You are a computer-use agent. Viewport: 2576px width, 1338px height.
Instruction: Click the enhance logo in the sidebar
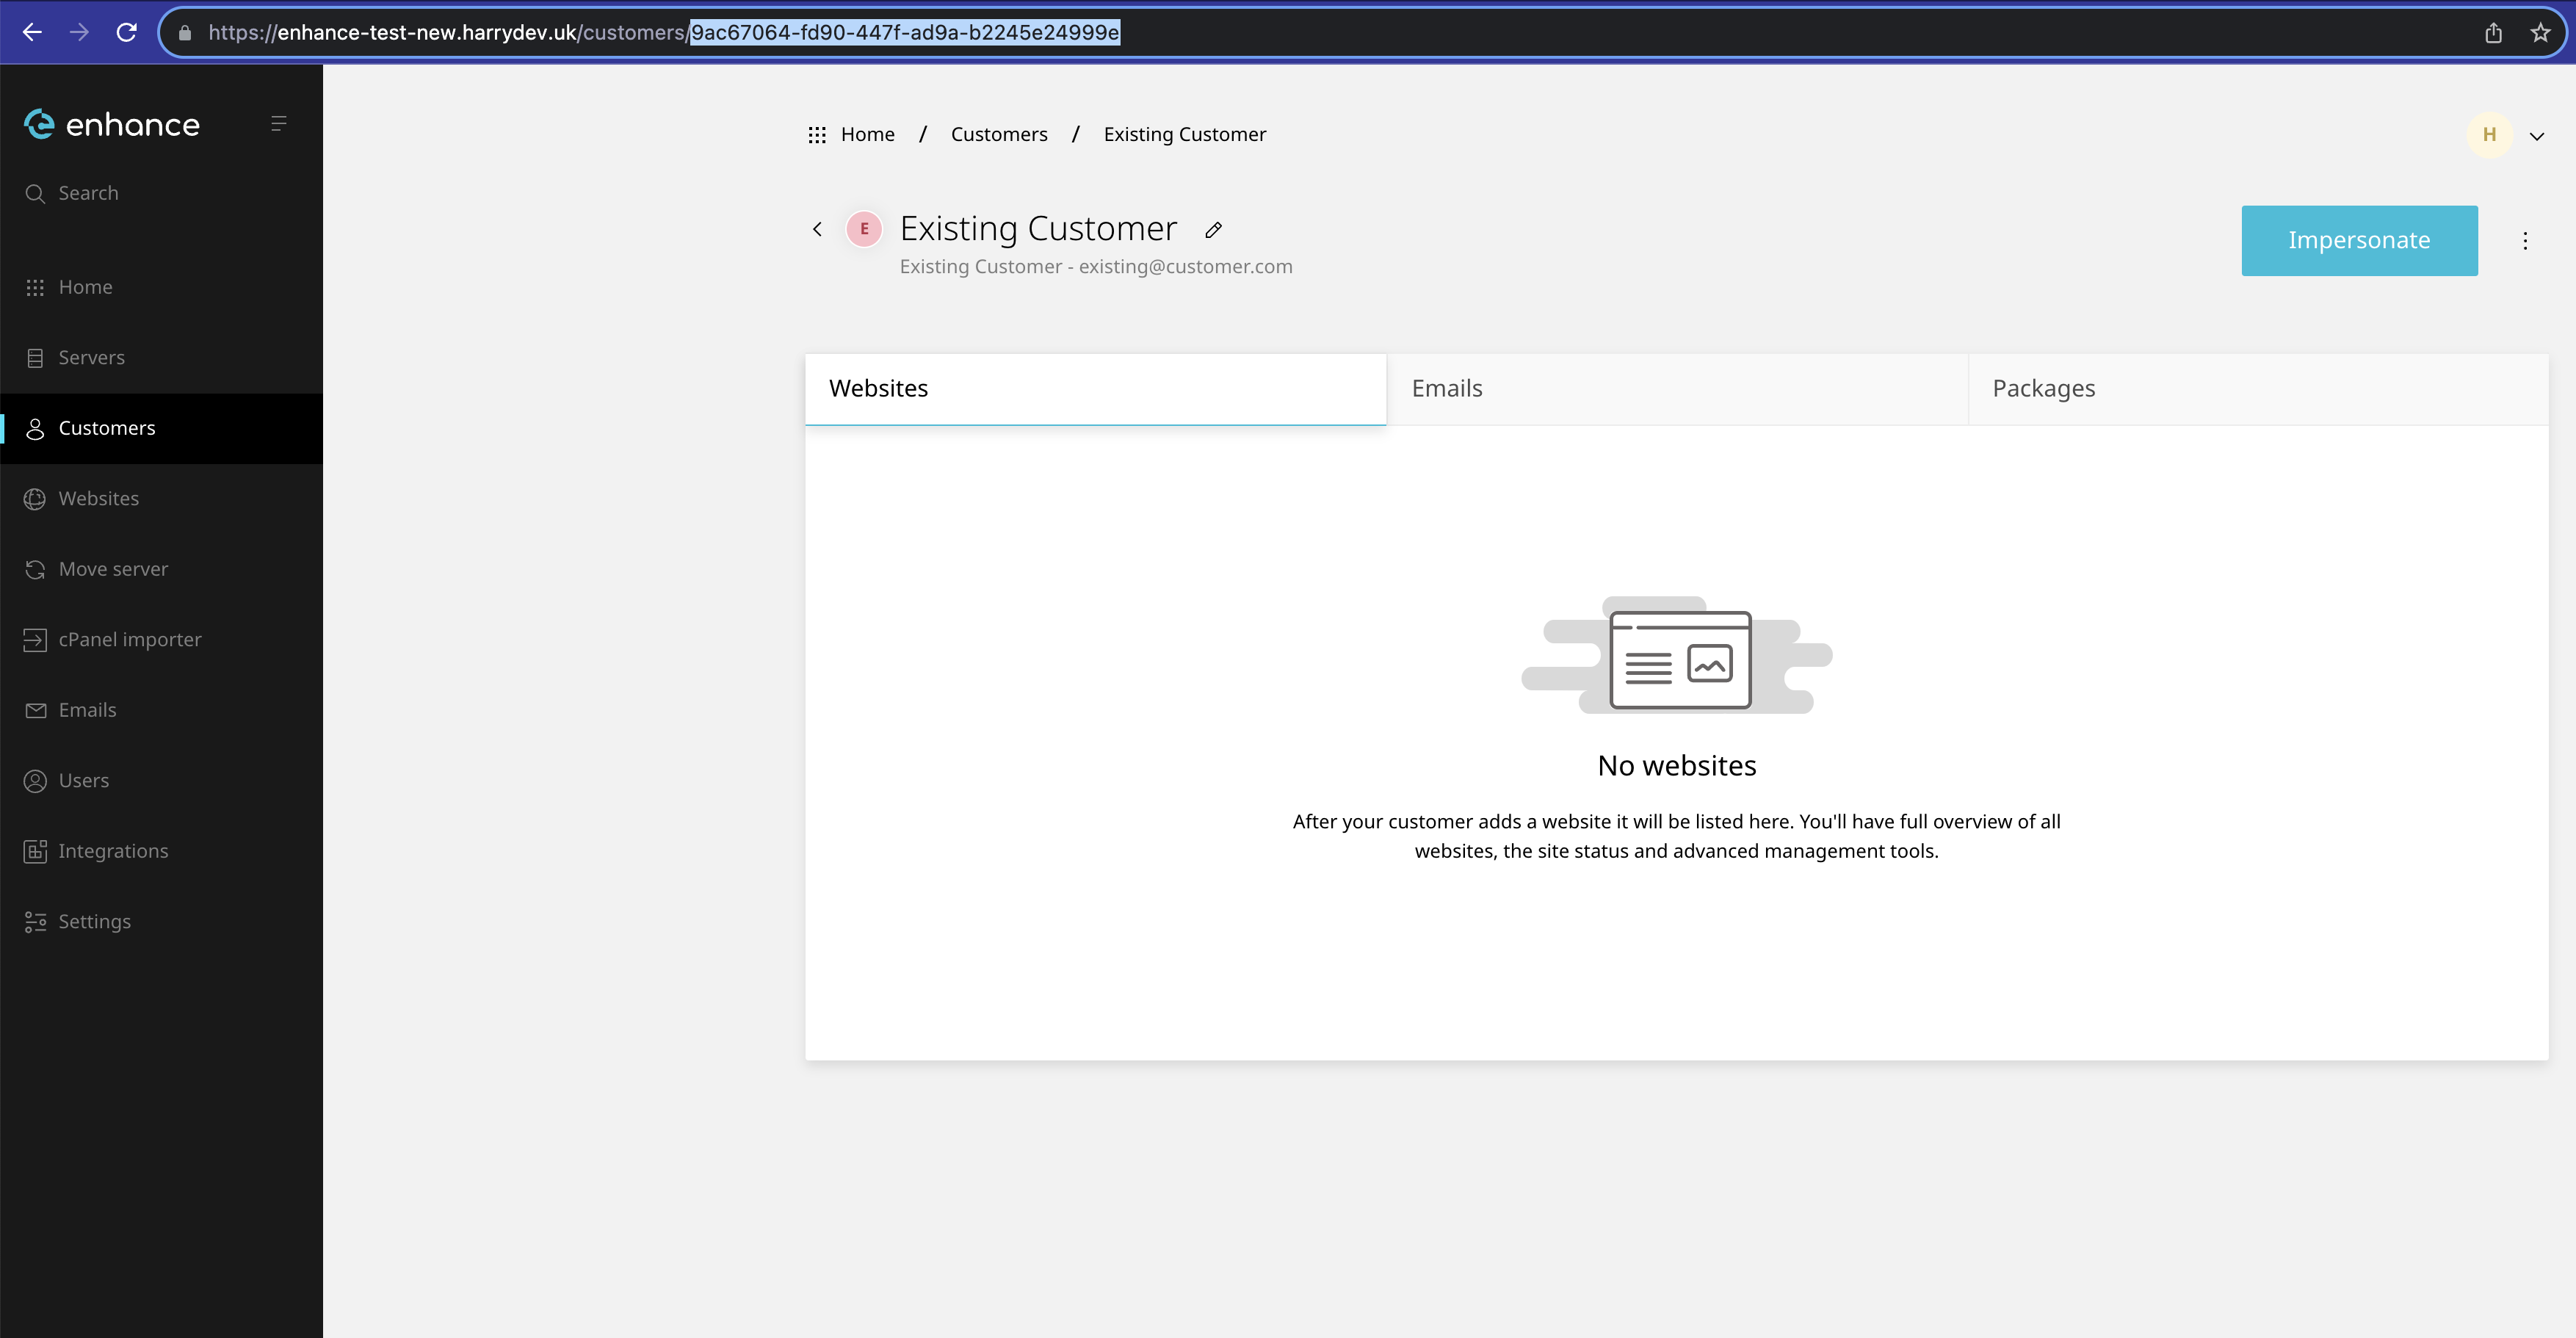click(x=112, y=124)
